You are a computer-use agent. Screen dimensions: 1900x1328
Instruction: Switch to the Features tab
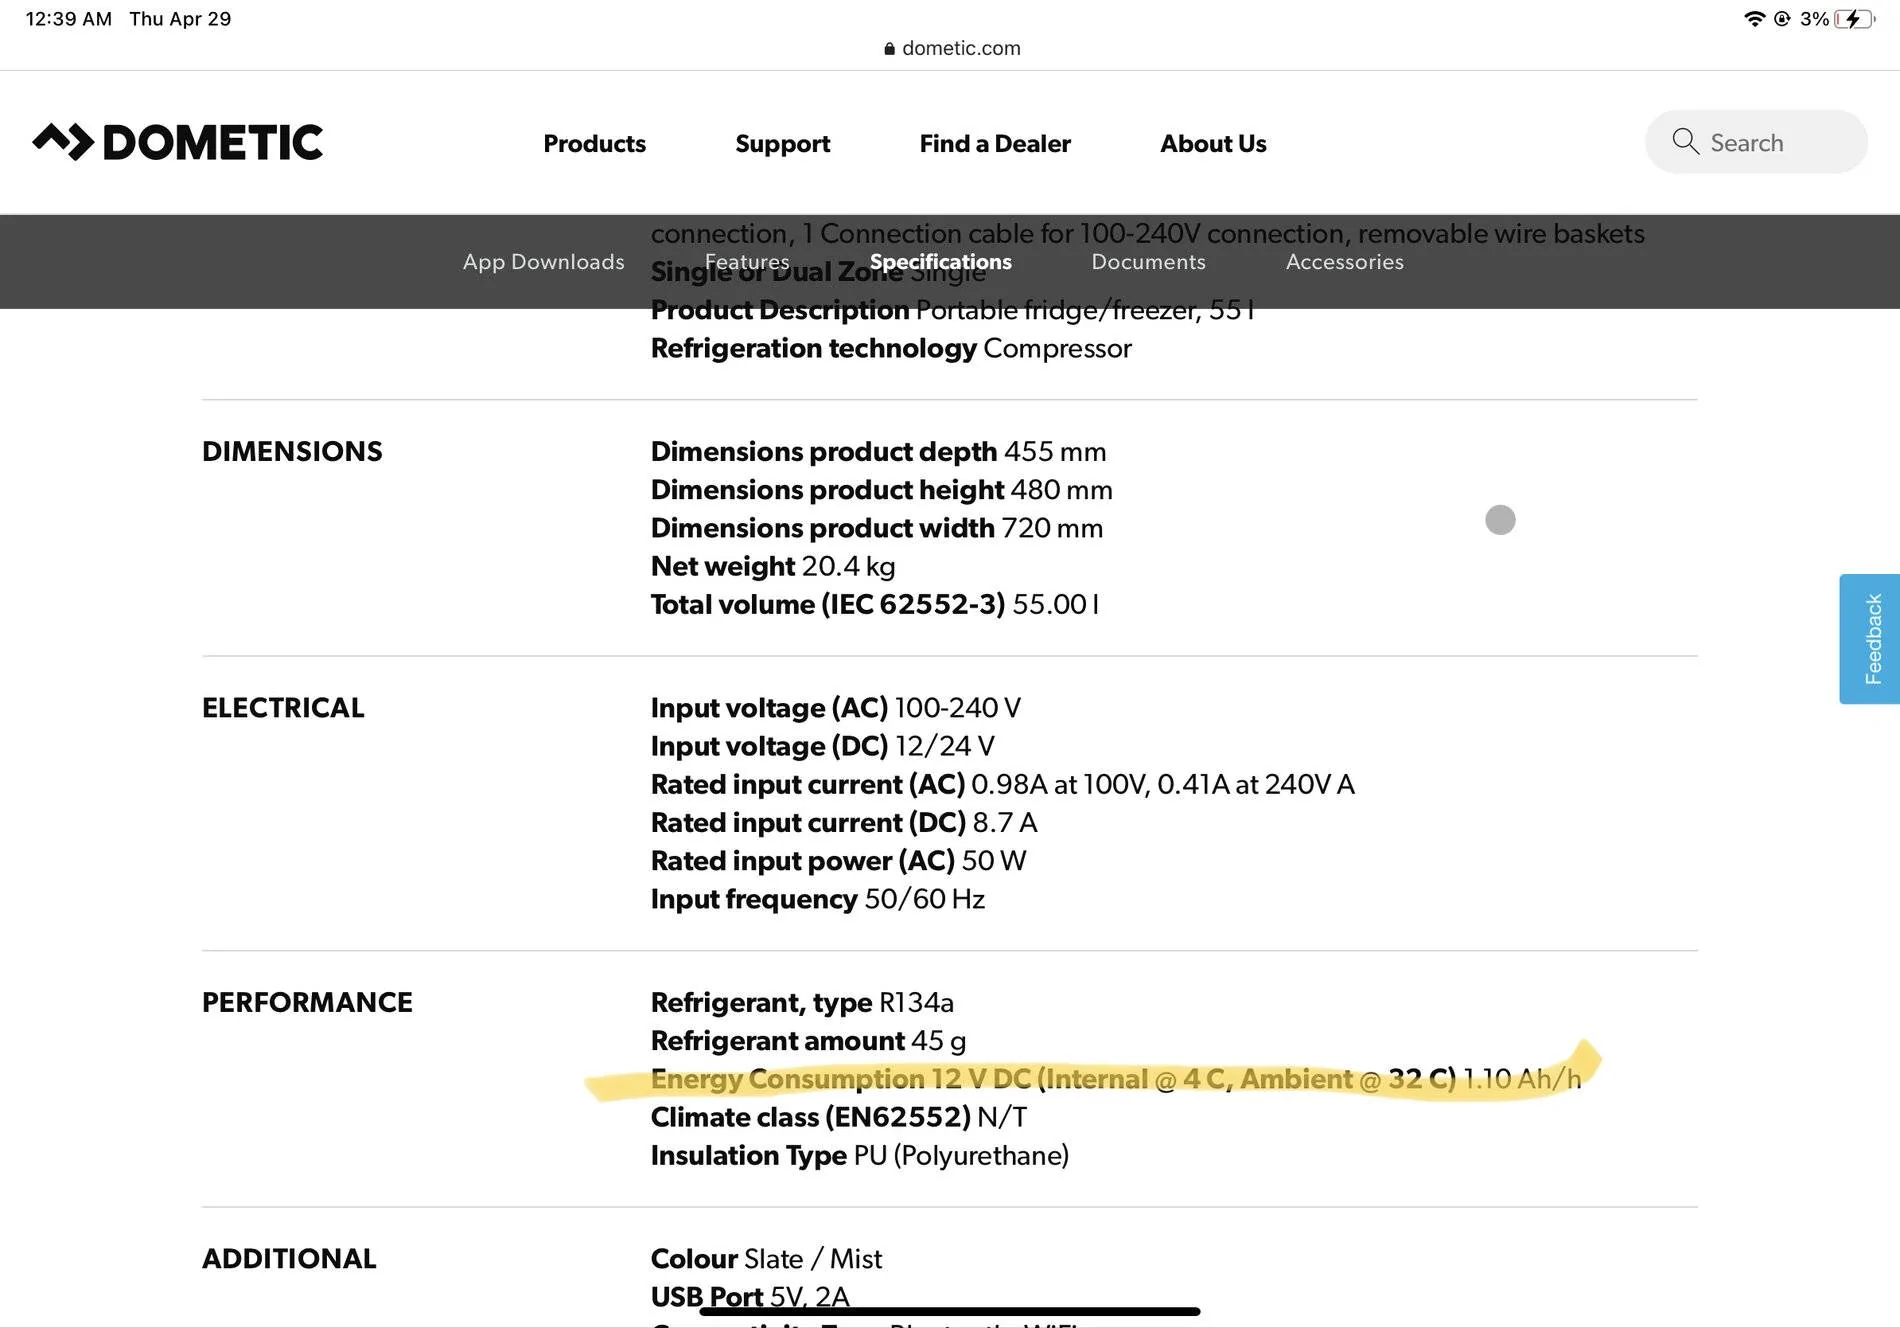(x=747, y=262)
